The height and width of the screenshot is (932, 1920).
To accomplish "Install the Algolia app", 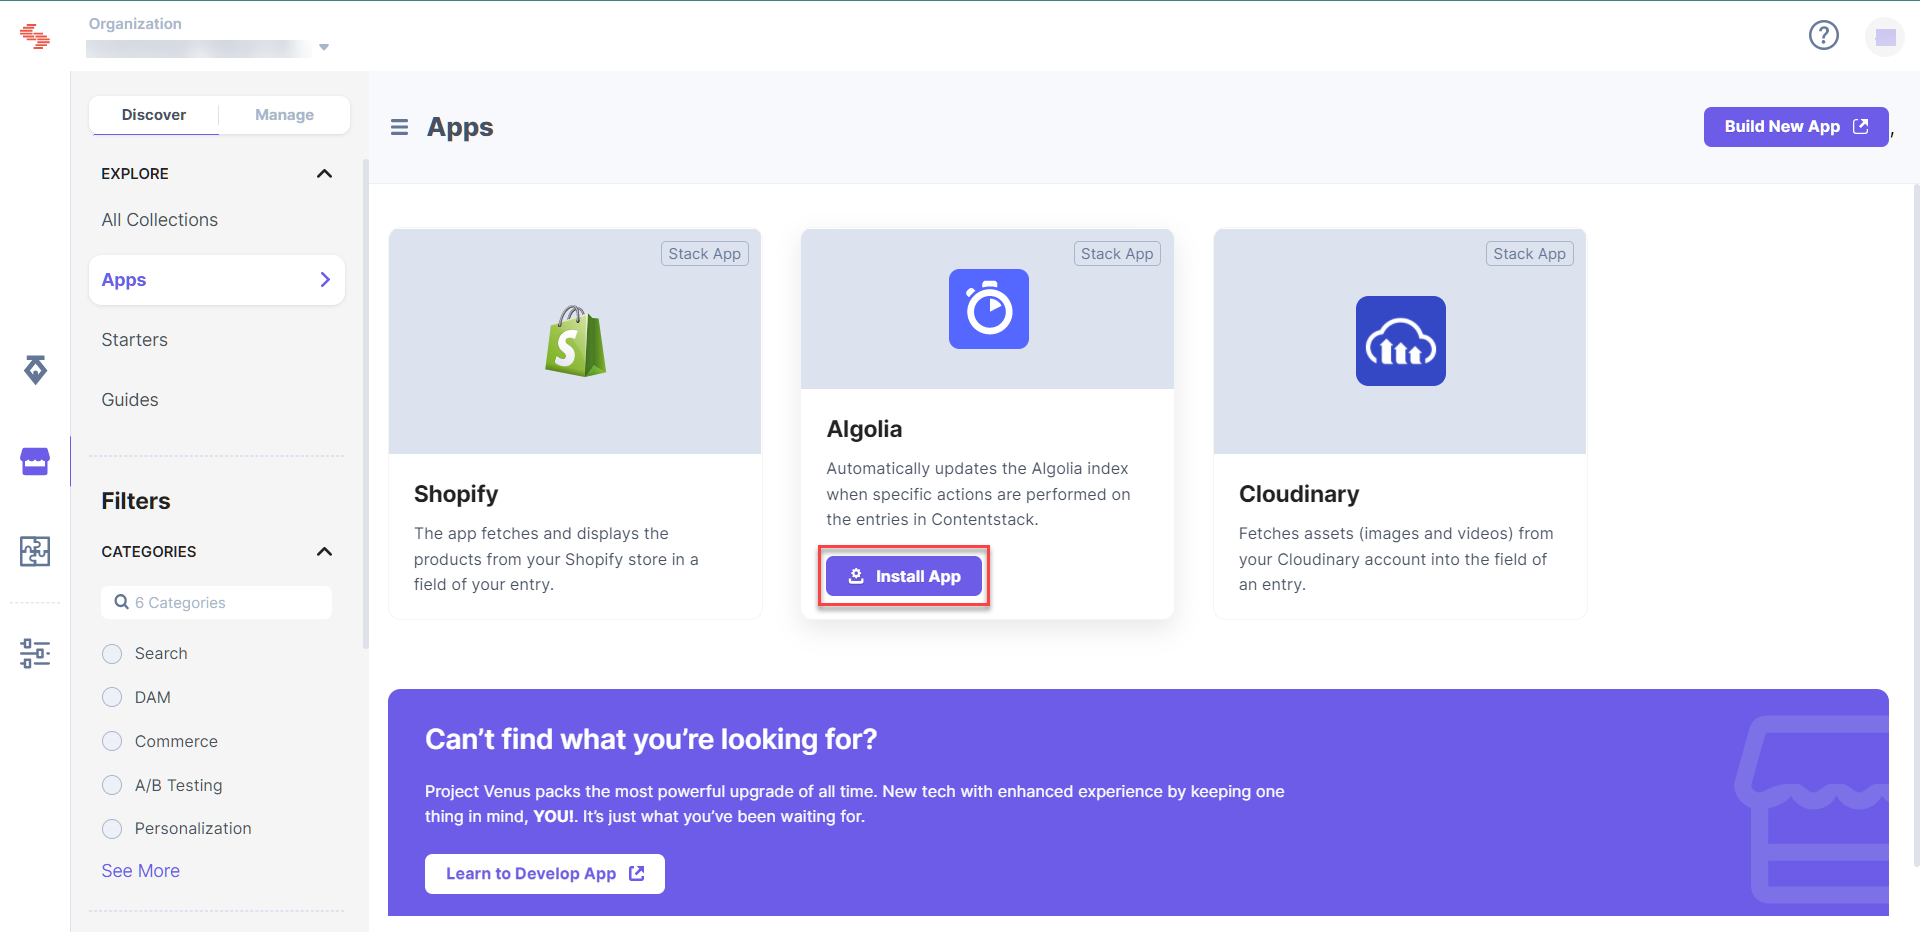I will point(904,576).
